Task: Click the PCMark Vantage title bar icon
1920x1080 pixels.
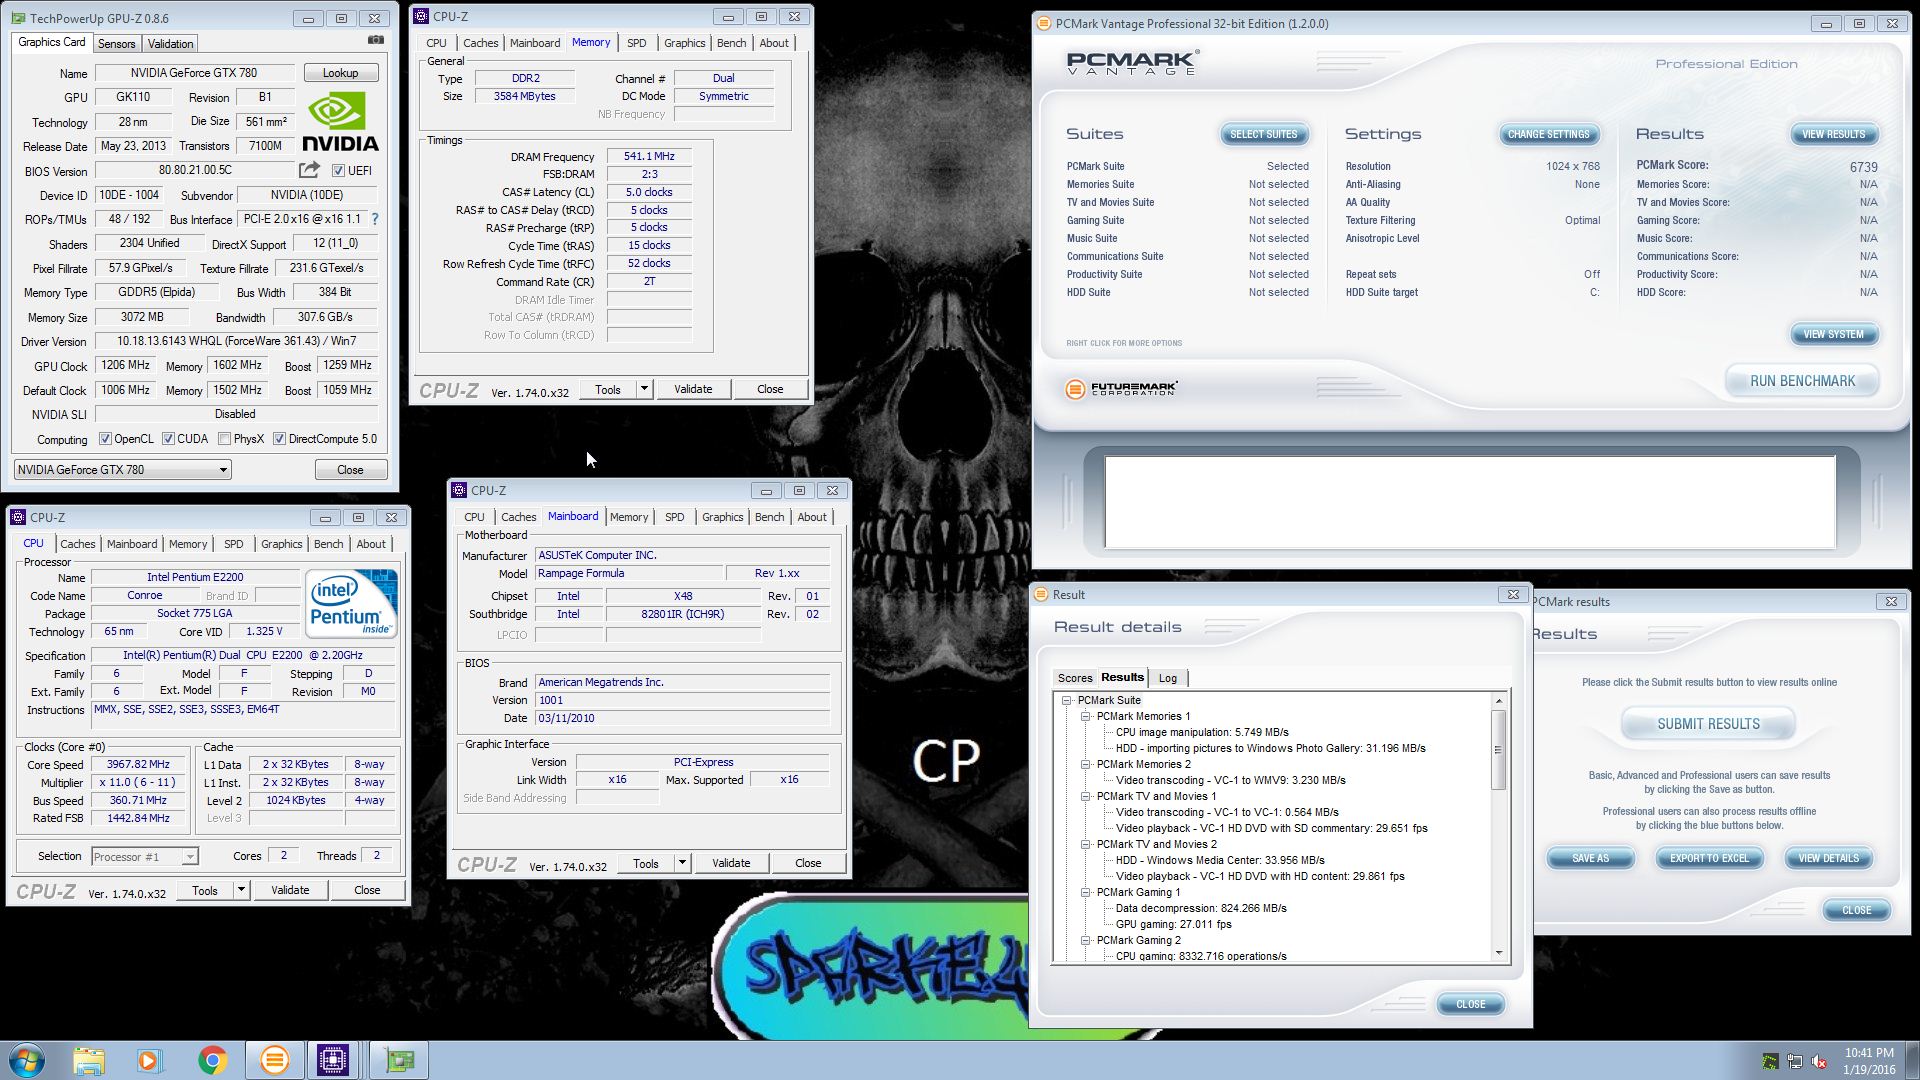Action: coord(1043,23)
